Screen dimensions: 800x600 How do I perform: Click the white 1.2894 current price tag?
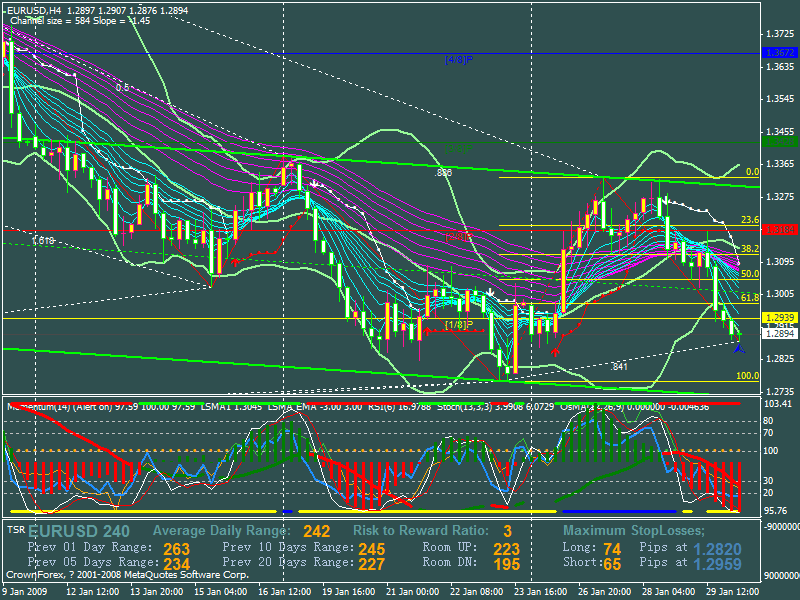[778, 332]
